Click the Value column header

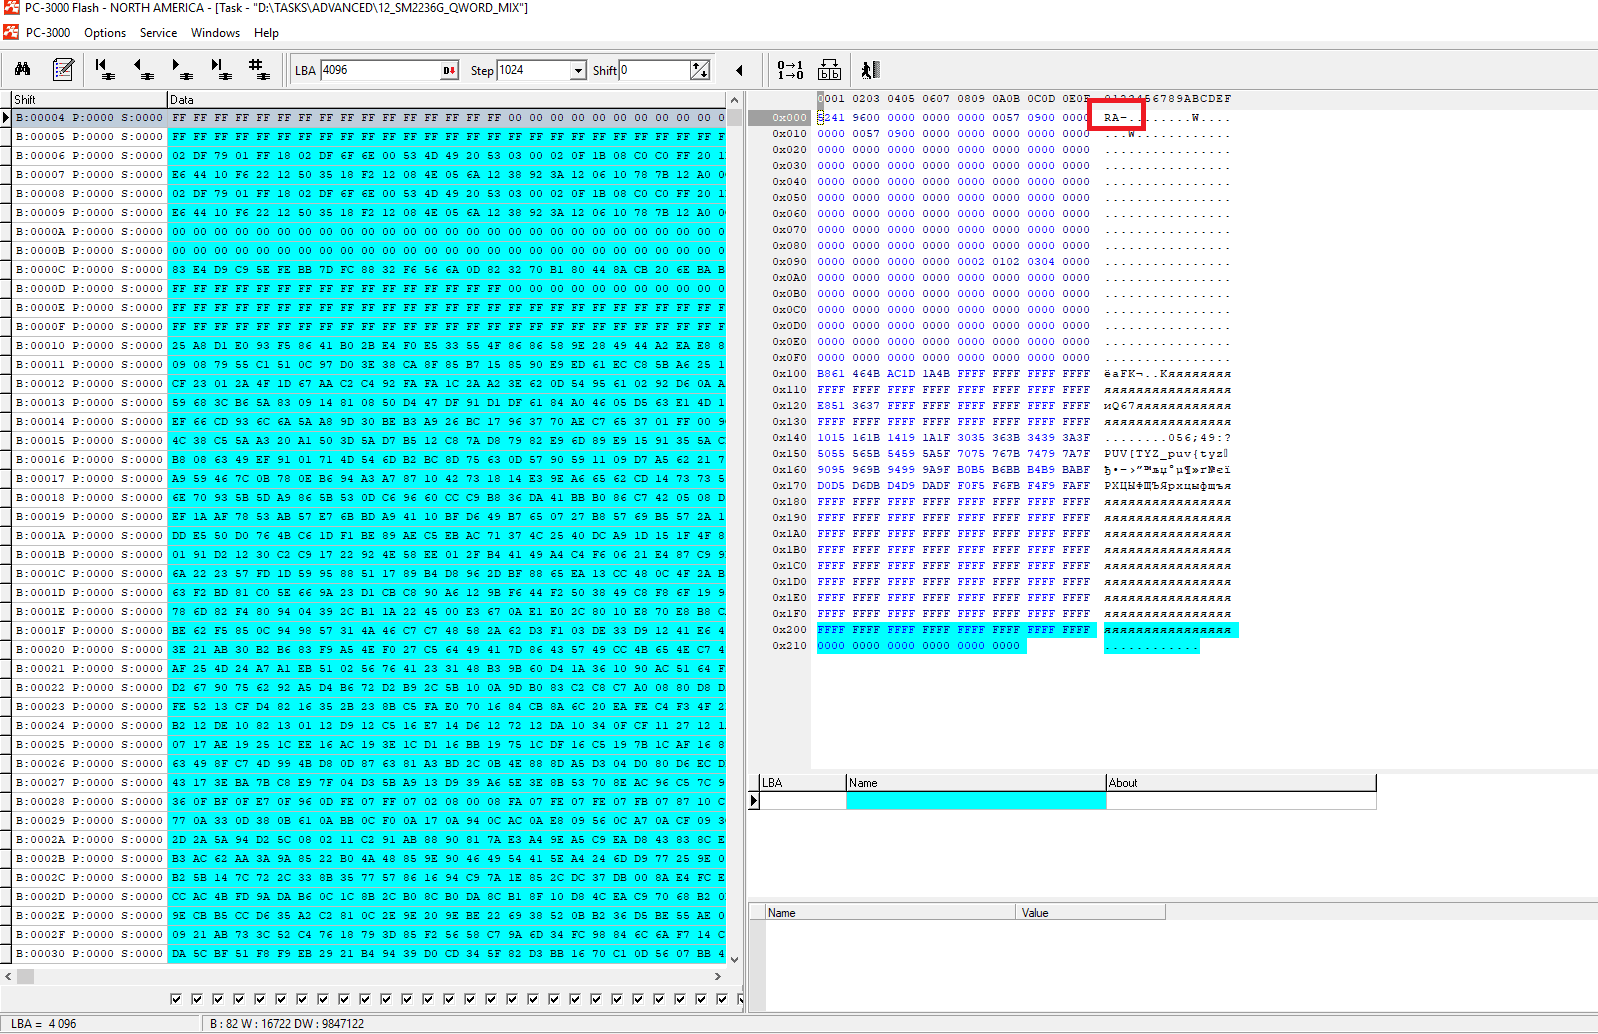click(1090, 912)
